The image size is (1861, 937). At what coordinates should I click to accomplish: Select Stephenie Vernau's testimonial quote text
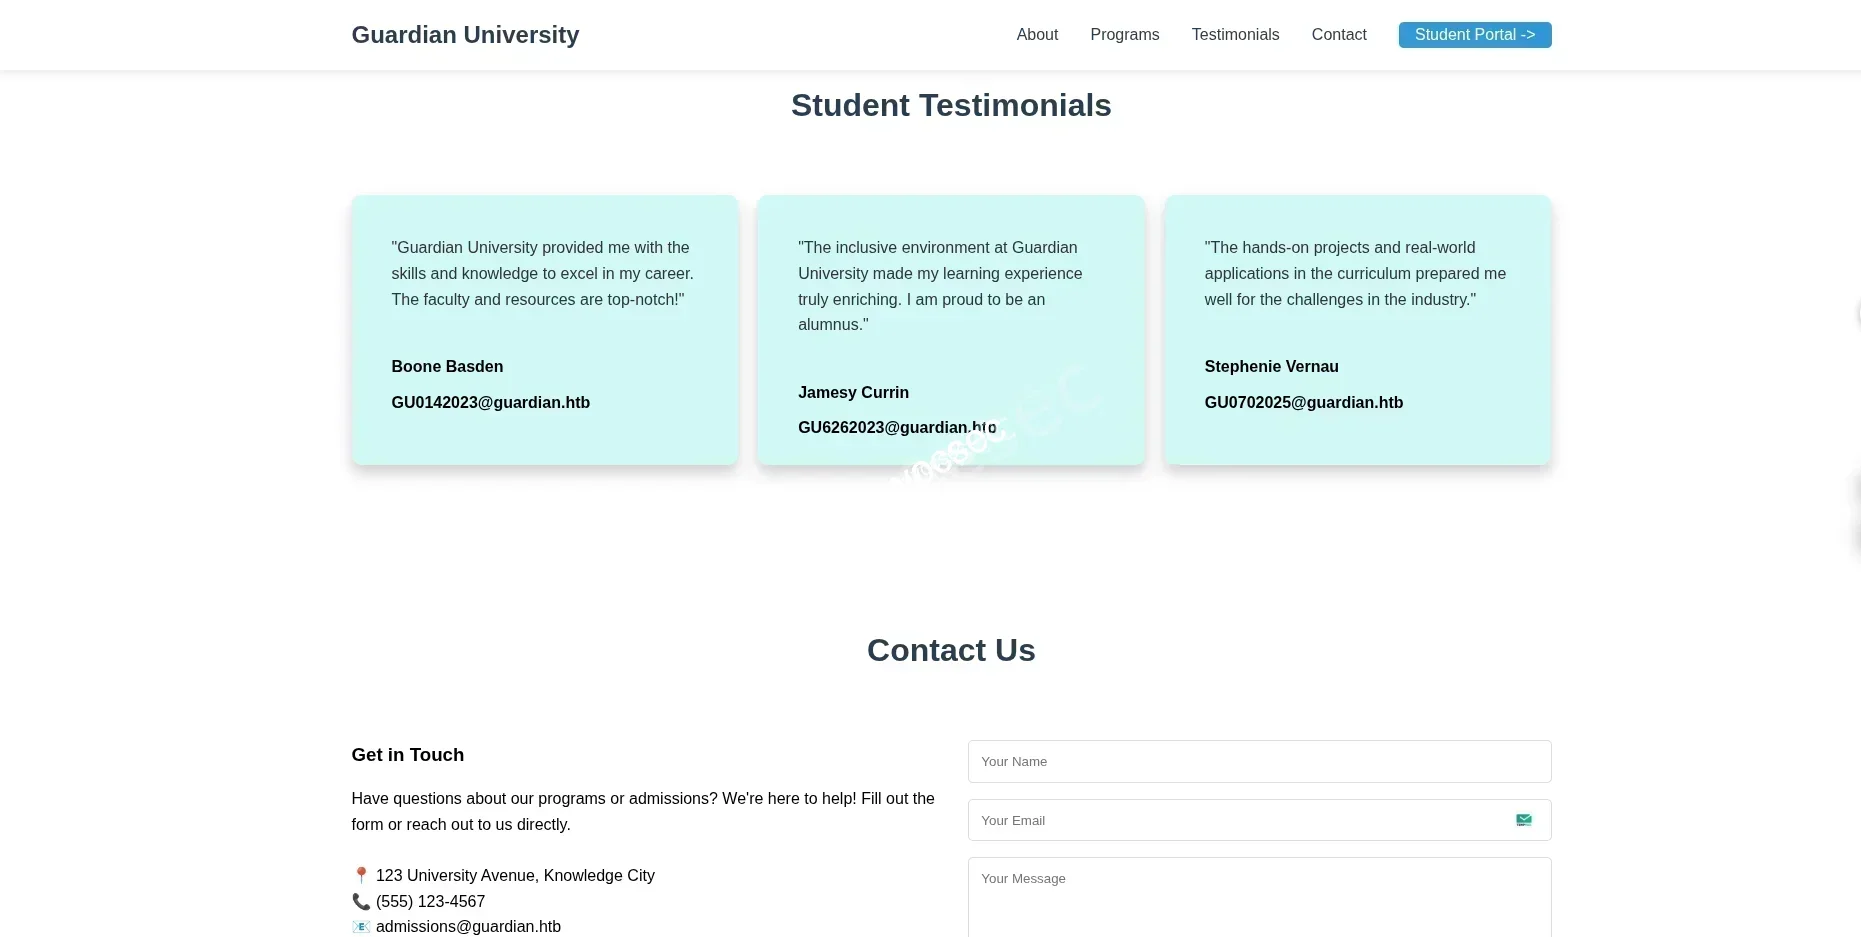tap(1354, 273)
